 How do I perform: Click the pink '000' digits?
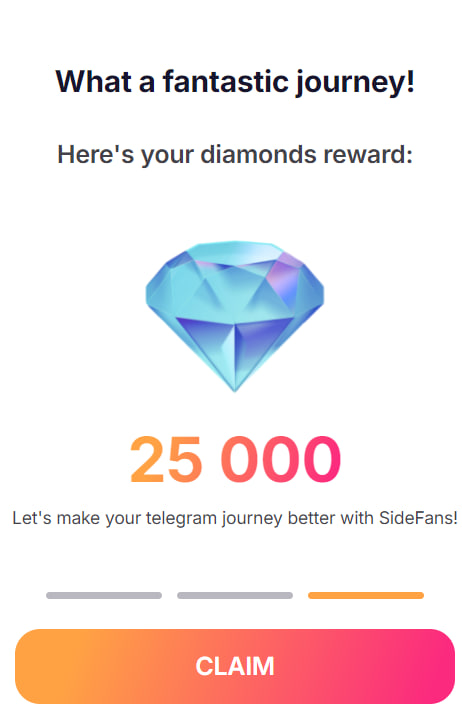coord(281,460)
